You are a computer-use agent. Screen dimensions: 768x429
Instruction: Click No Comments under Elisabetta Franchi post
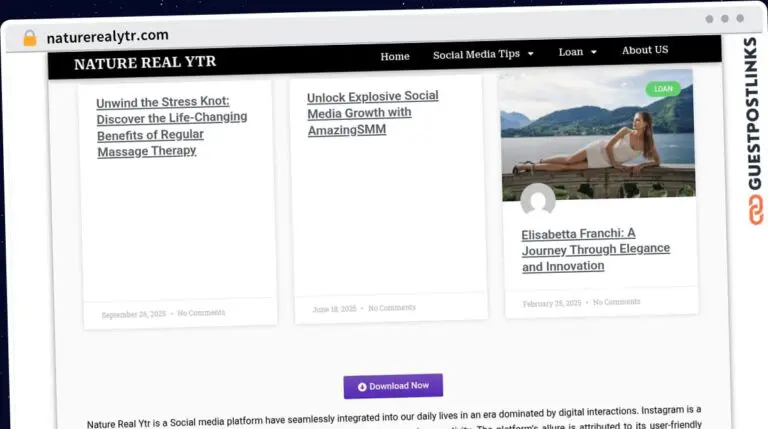click(616, 302)
